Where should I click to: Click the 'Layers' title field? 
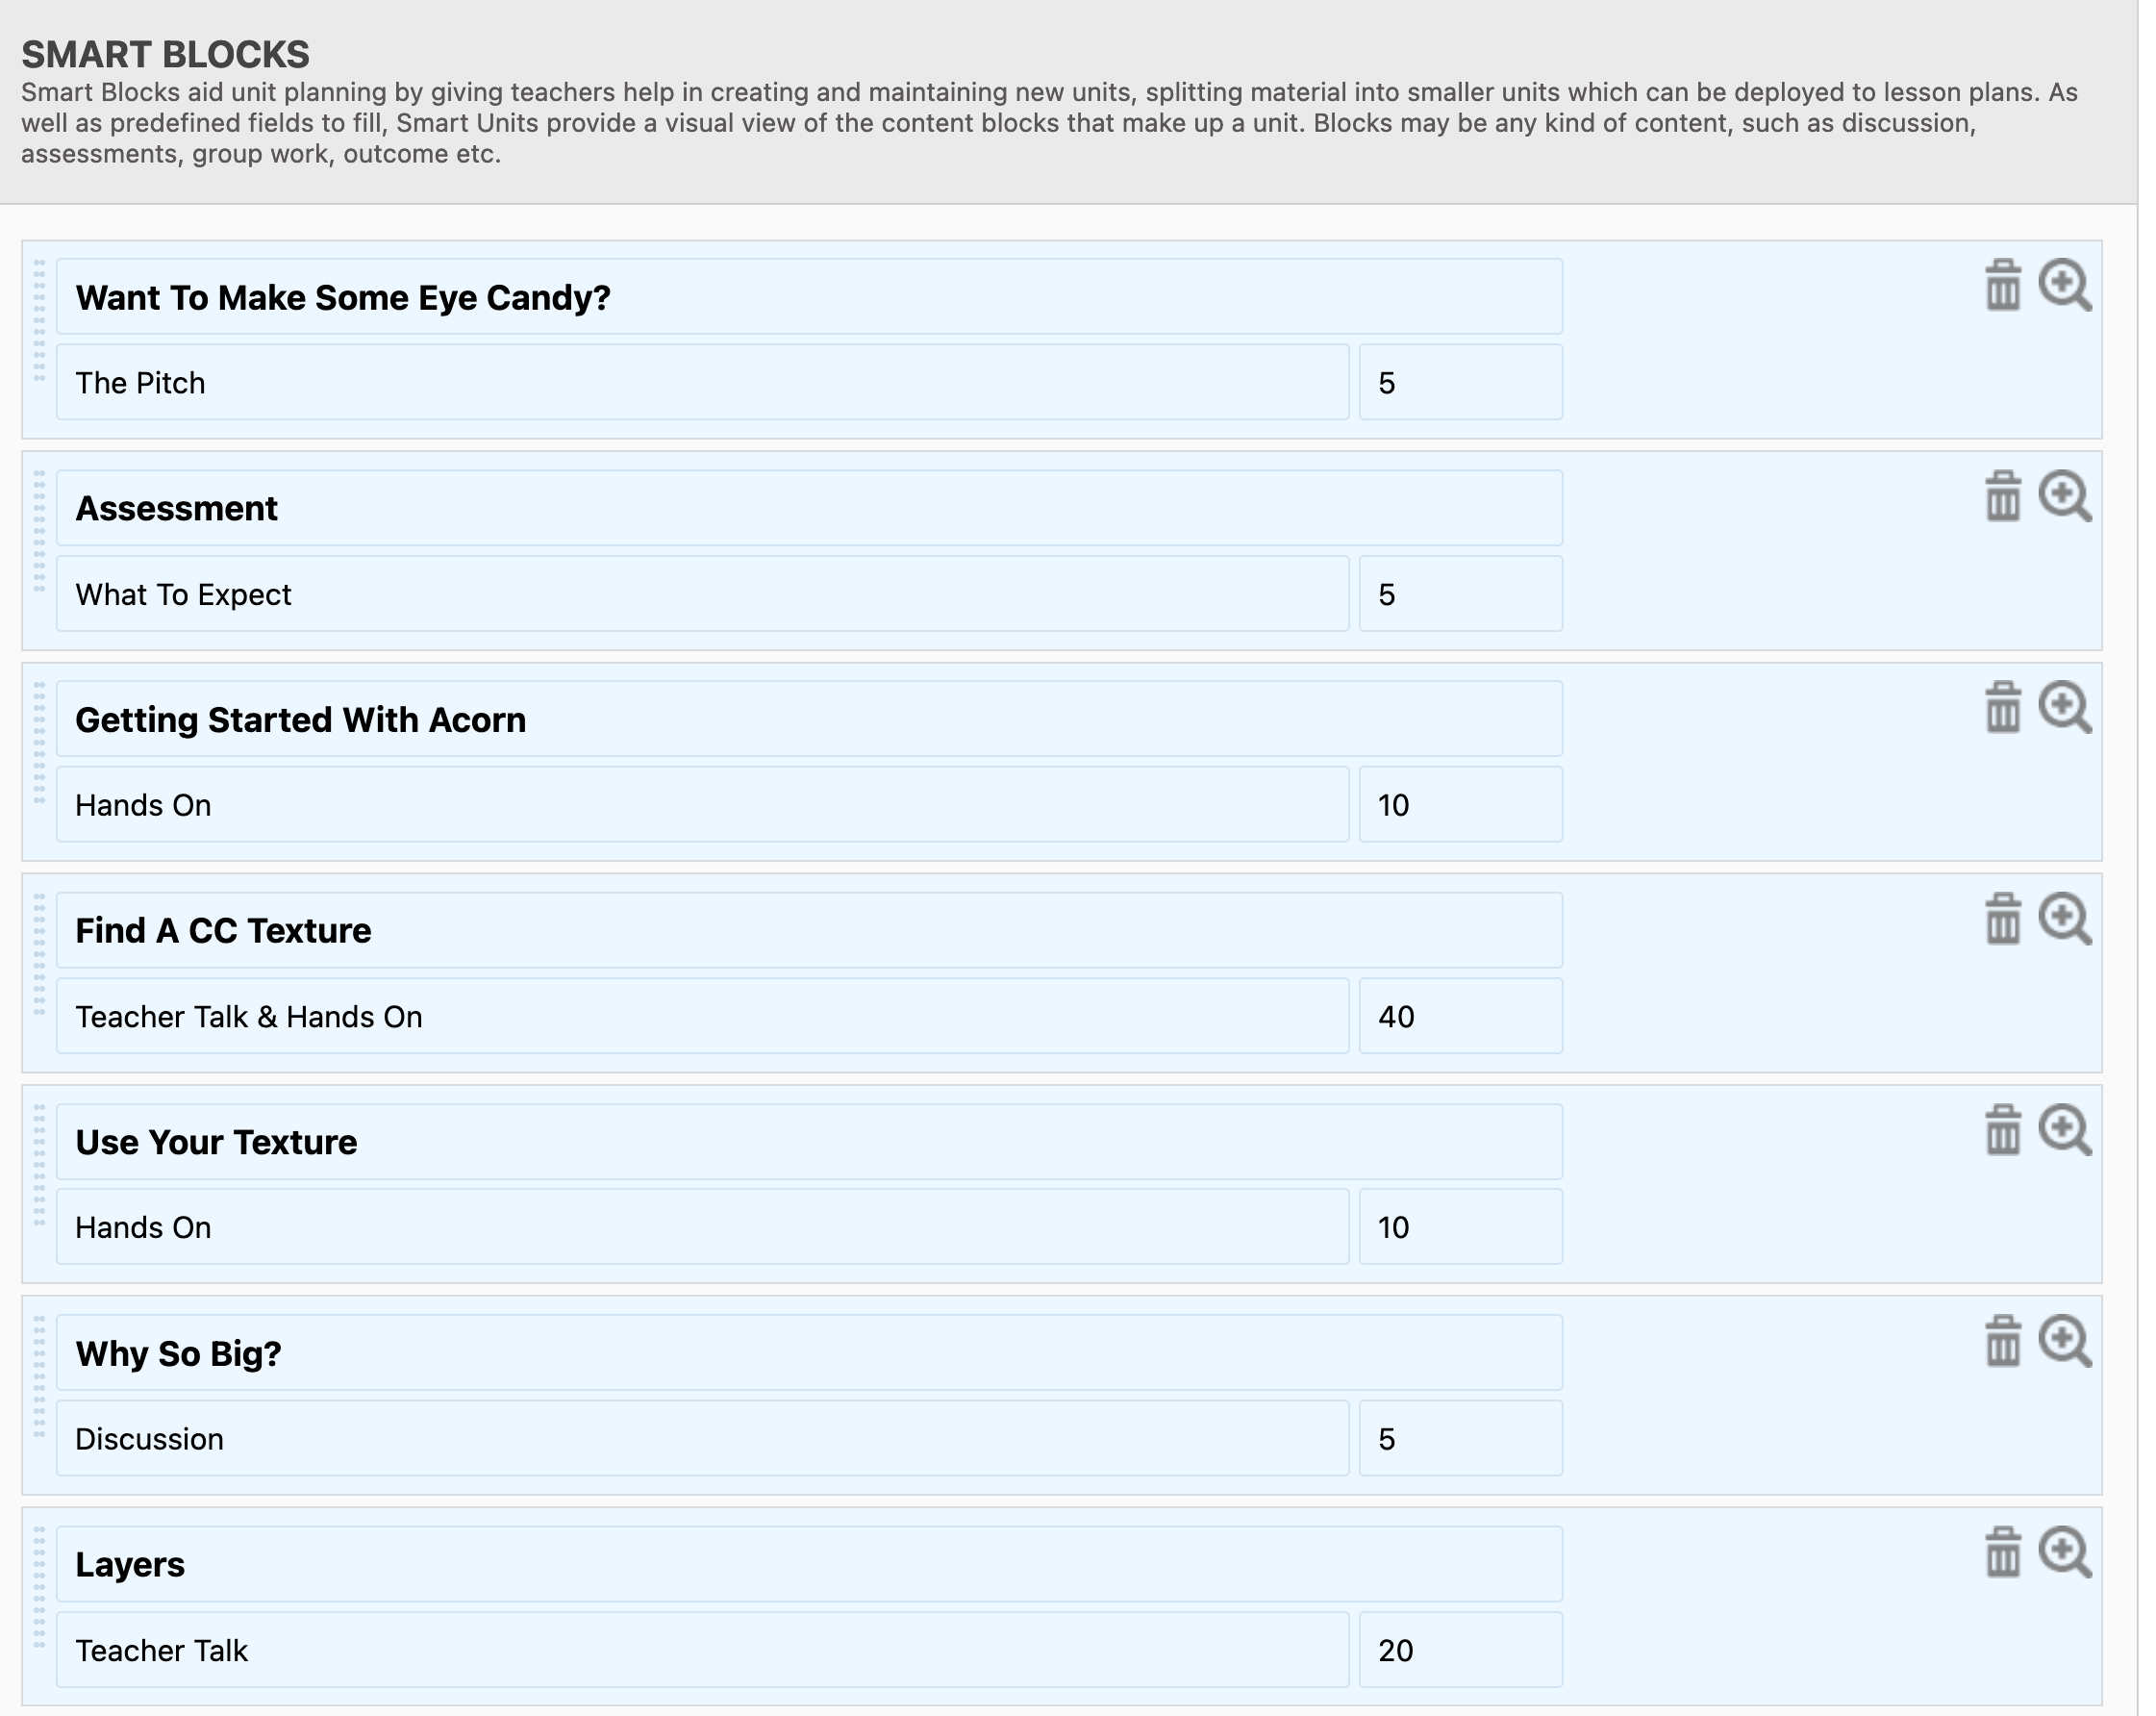click(808, 1564)
